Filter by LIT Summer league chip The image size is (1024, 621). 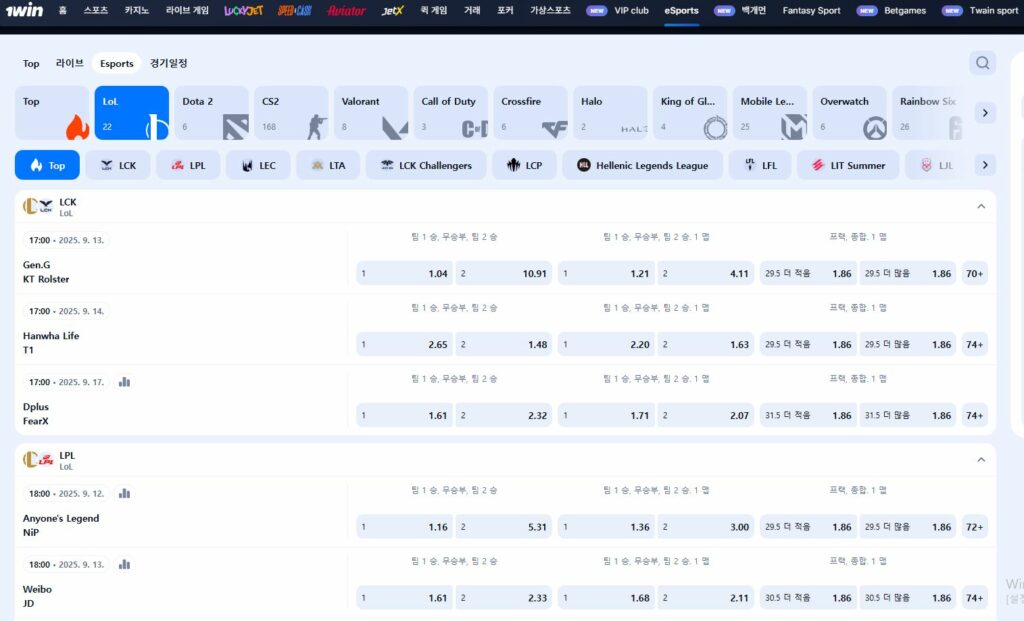point(848,165)
